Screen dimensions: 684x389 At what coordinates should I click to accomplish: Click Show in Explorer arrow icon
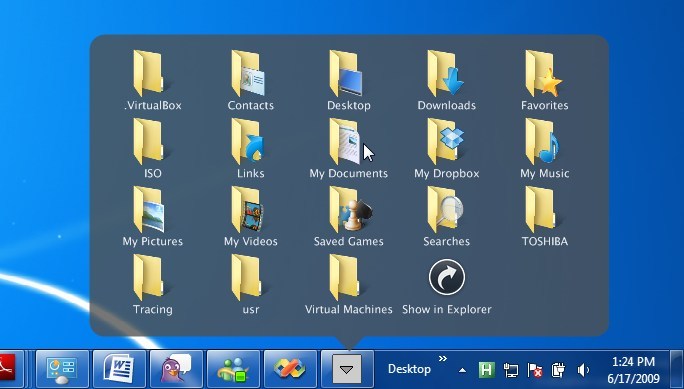pos(446,277)
